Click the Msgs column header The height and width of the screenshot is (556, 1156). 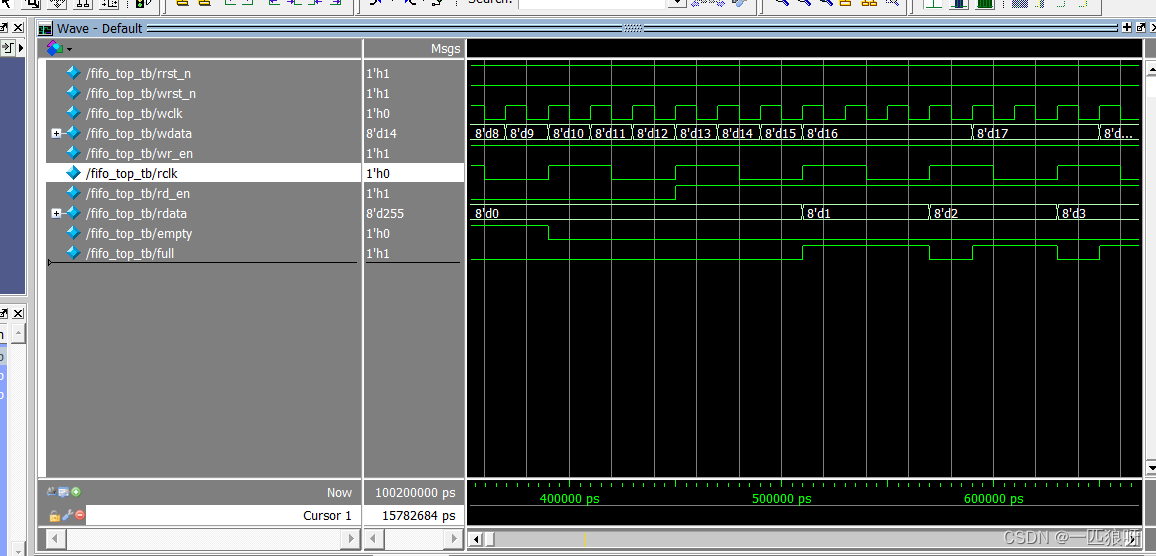click(x=445, y=49)
